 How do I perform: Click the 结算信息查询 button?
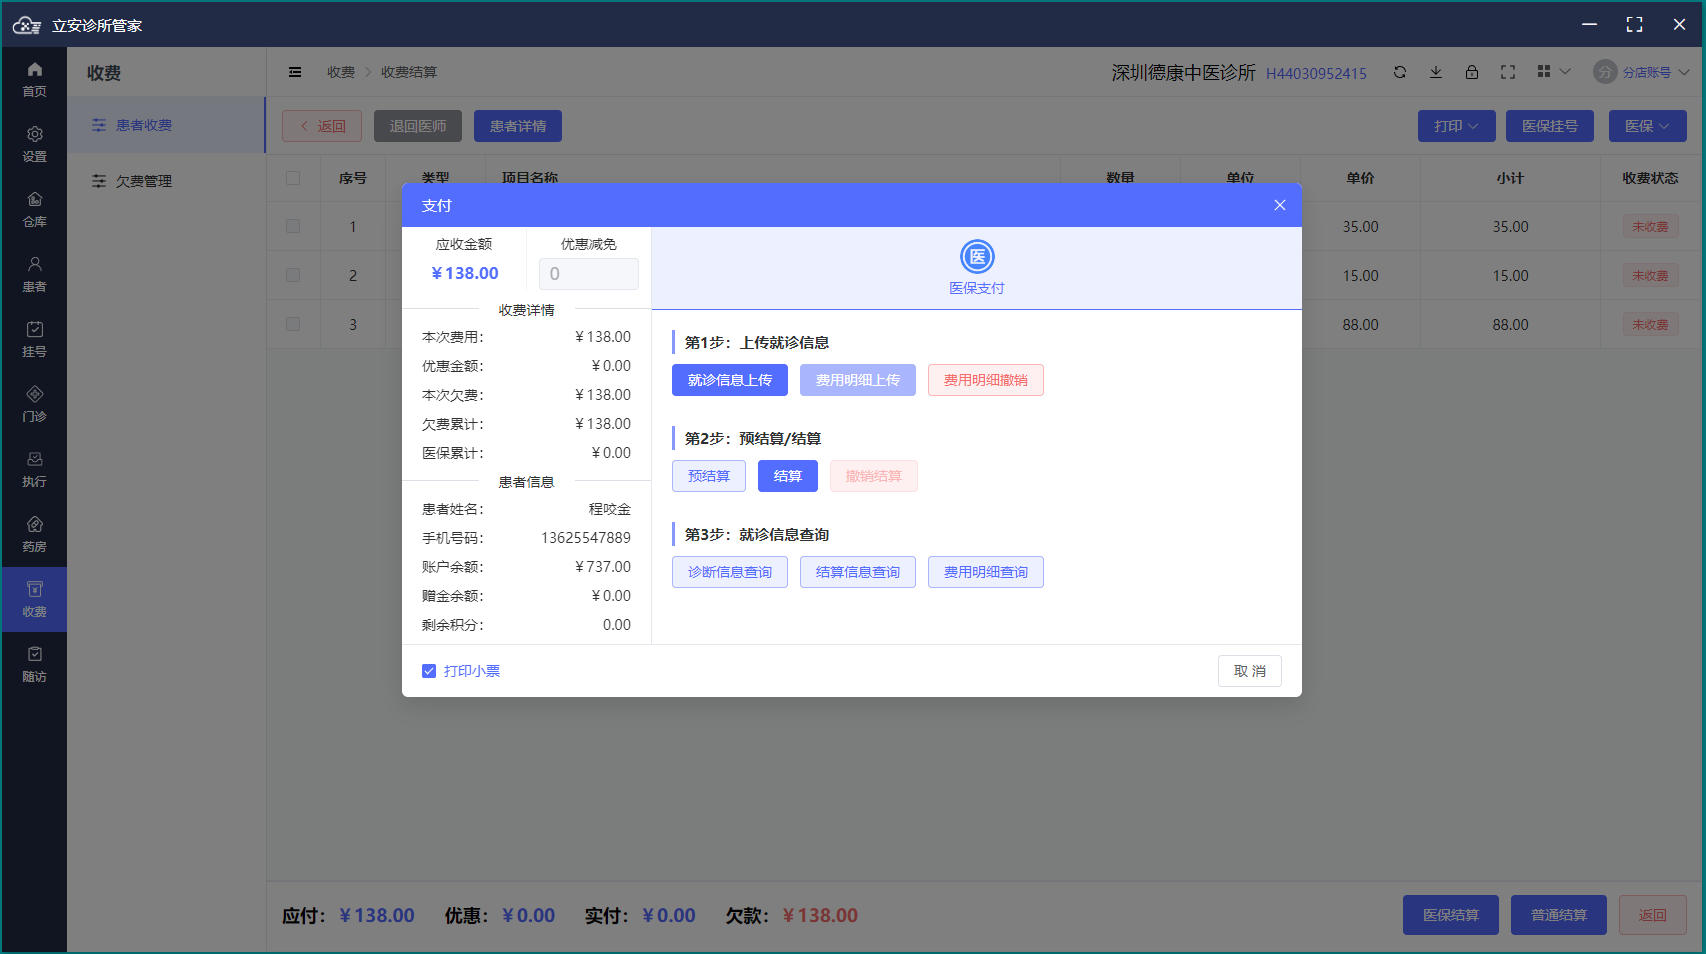pyautogui.click(x=858, y=572)
